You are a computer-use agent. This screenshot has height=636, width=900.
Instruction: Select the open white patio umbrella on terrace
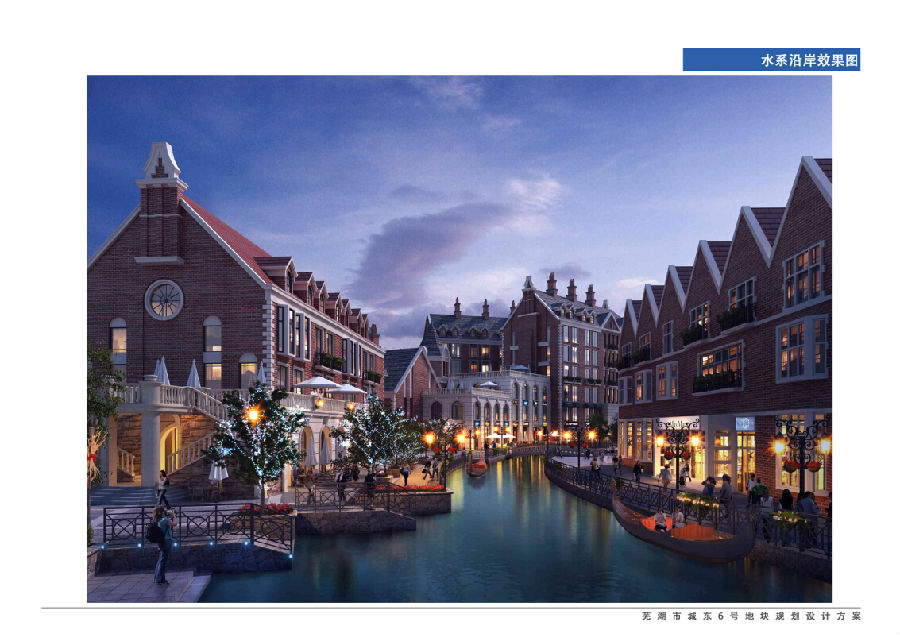[x=319, y=383]
